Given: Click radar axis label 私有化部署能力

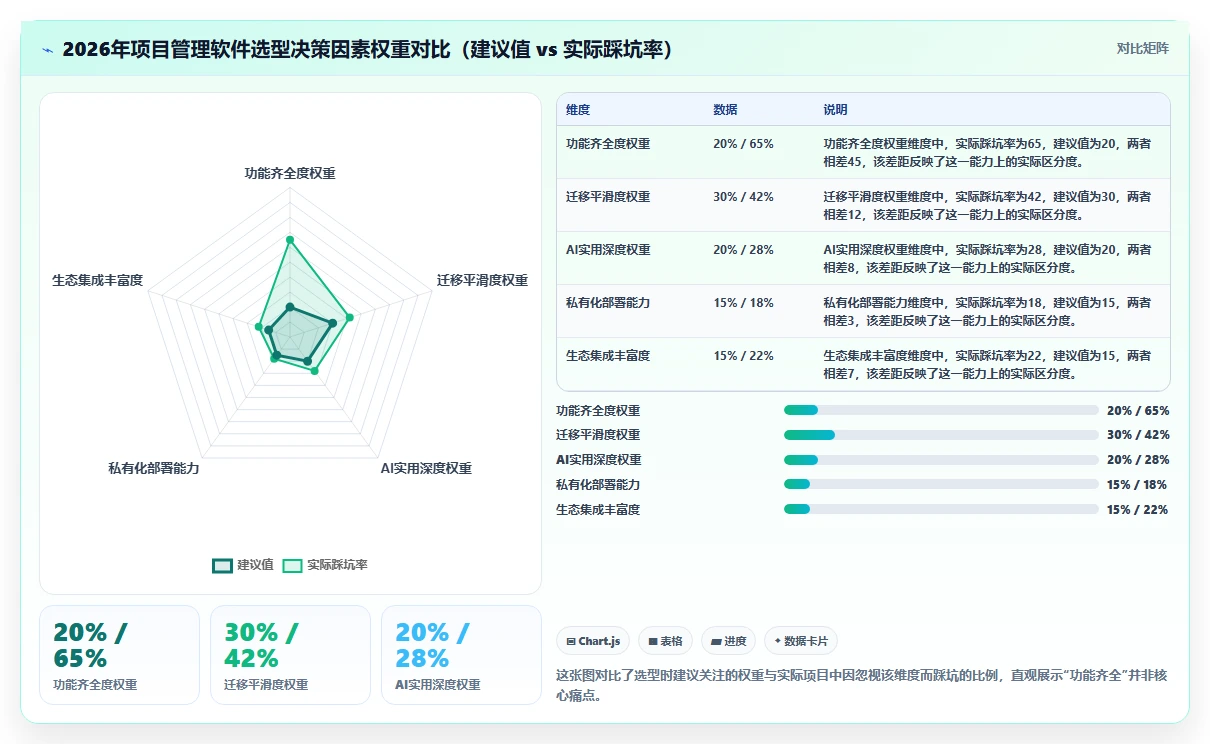Looking at the screenshot, I should 154,468.
